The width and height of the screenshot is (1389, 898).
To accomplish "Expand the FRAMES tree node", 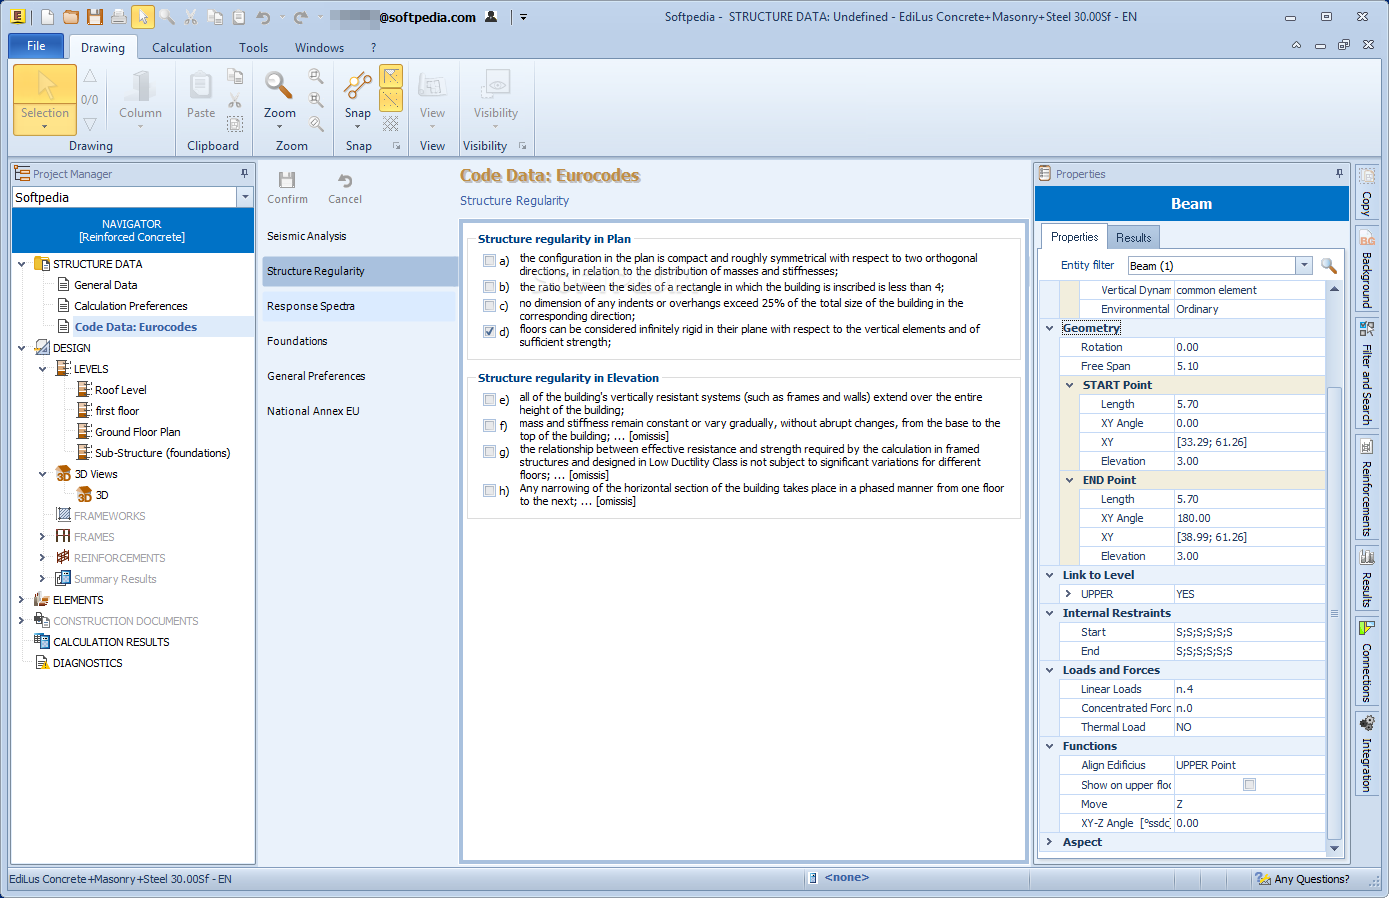I will coord(42,537).
